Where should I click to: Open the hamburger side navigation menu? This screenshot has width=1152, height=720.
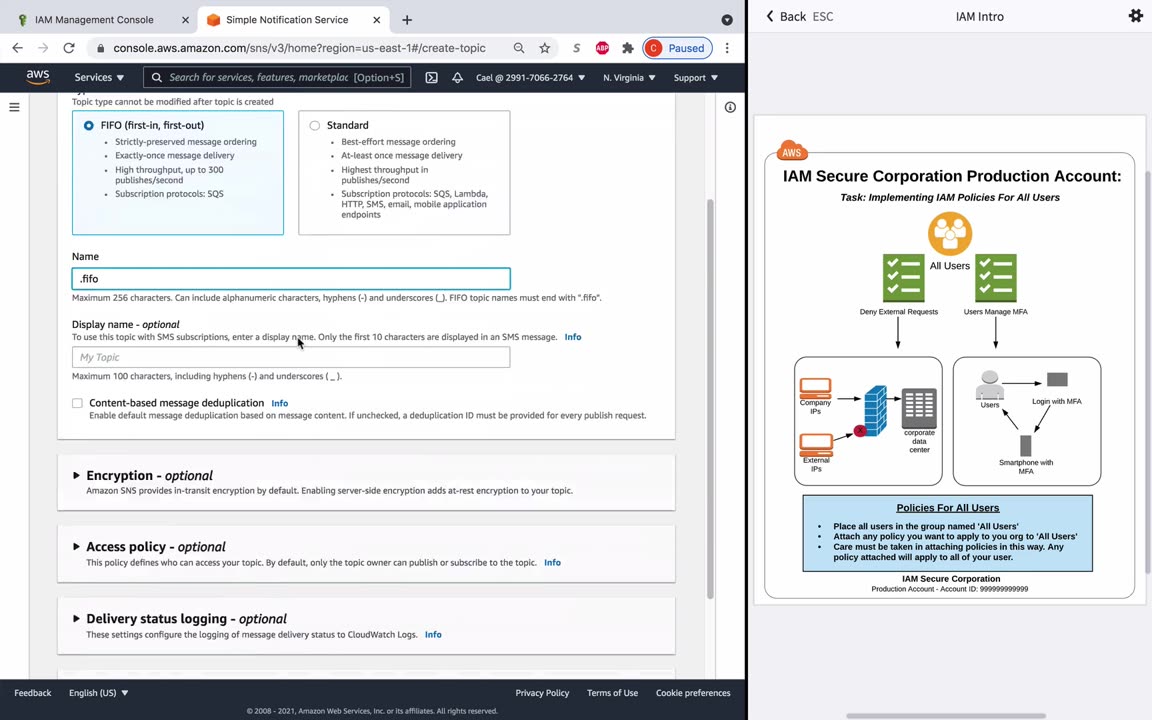14,107
